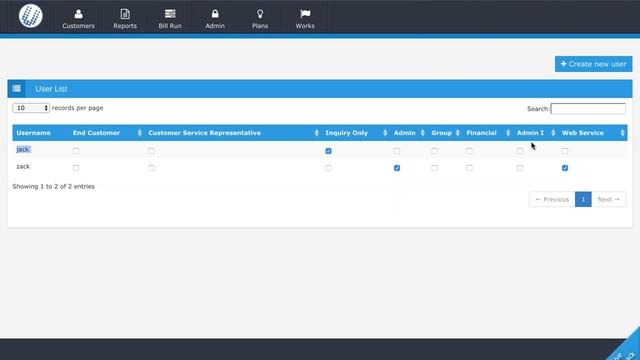The width and height of the screenshot is (640, 360).
Task: Click the 'Showing 1 to 2 of 2 entries' text
Action: pyautogui.click(x=53, y=186)
